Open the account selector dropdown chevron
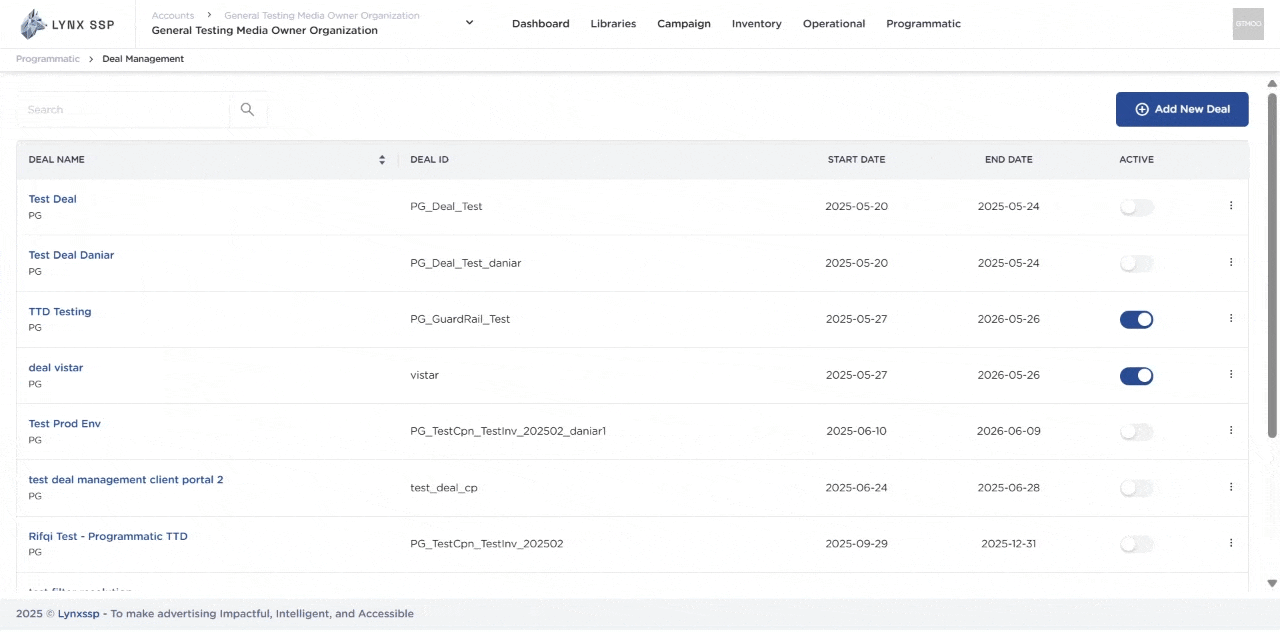 click(x=468, y=22)
